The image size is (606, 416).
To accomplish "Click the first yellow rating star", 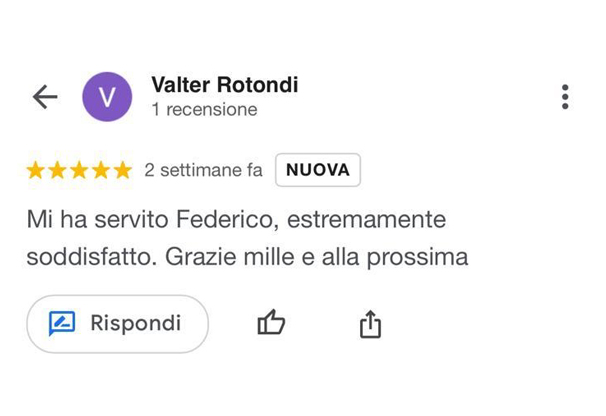I will coord(36,170).
